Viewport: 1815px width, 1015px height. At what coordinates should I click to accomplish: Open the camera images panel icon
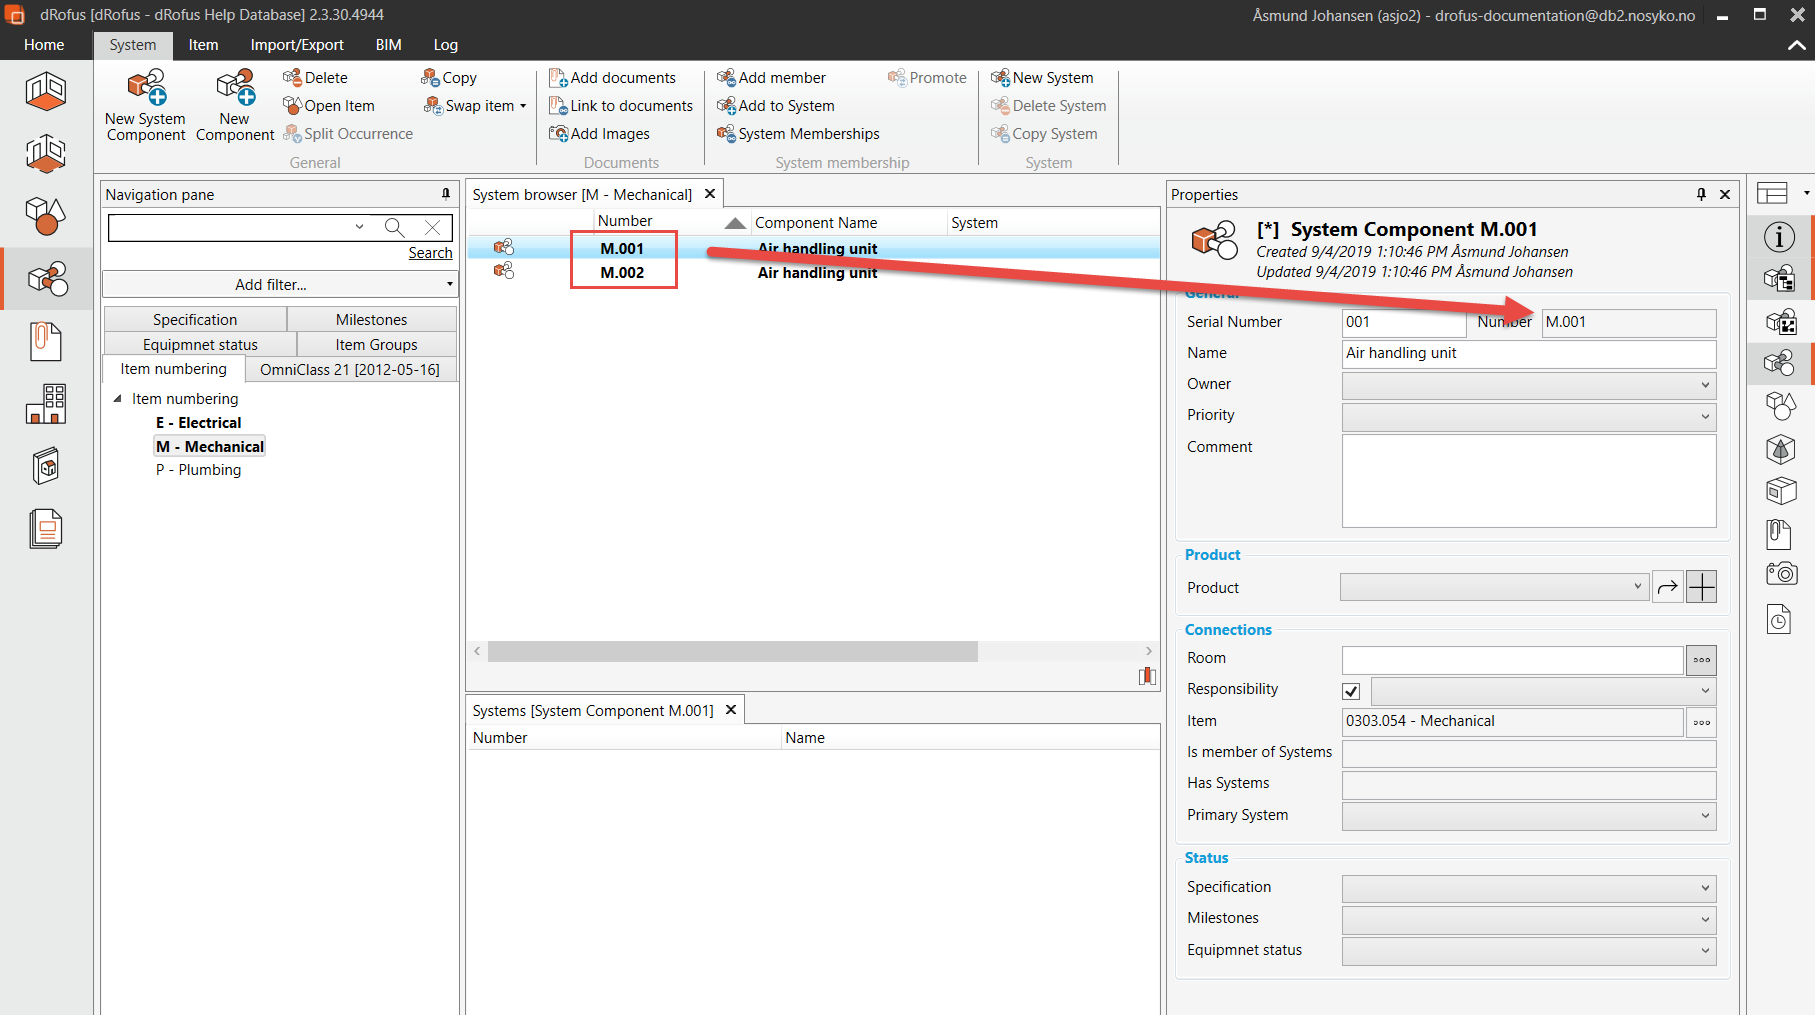click(x=1781, y=574)
